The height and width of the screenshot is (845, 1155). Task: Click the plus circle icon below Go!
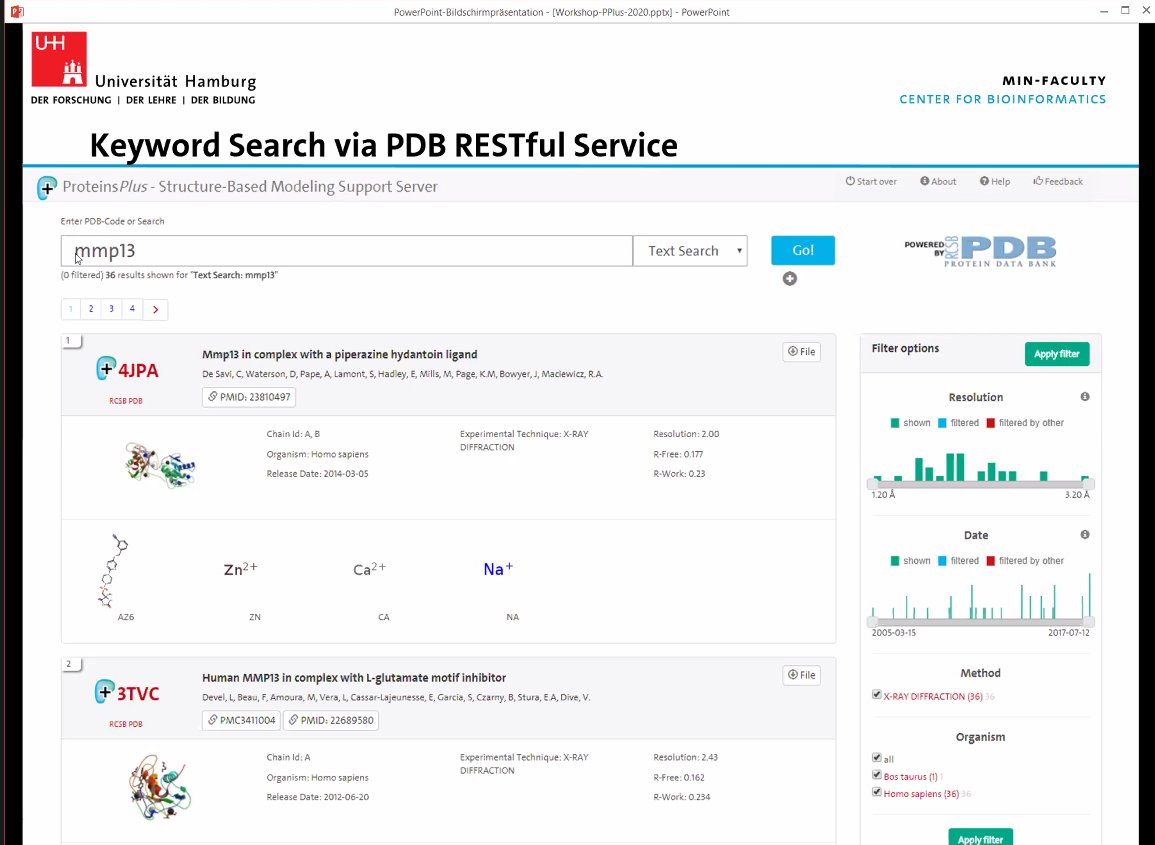pos(790,278)
